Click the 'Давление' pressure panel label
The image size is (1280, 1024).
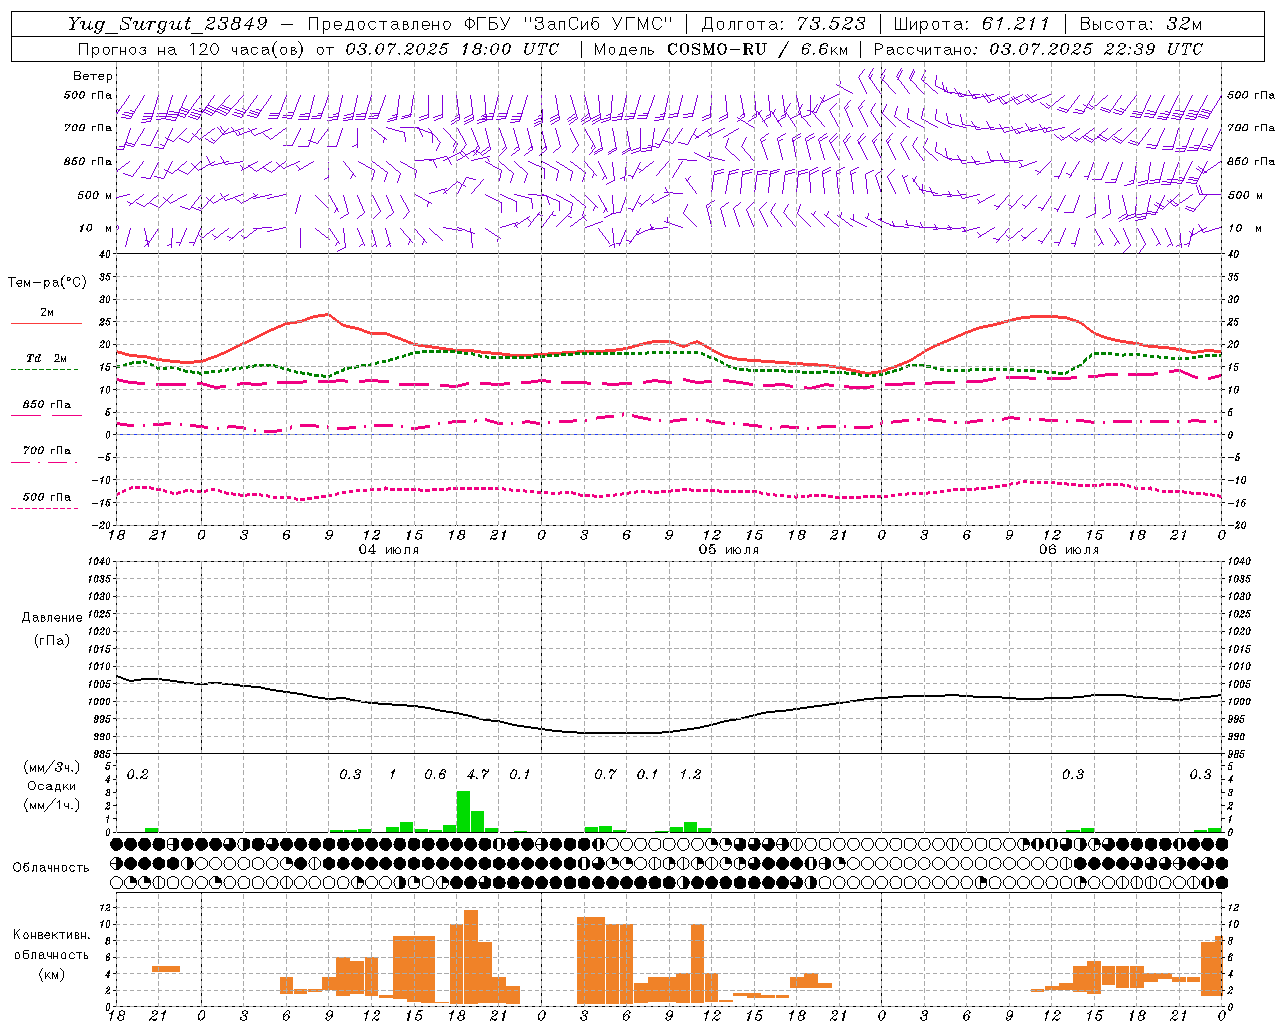52,618
